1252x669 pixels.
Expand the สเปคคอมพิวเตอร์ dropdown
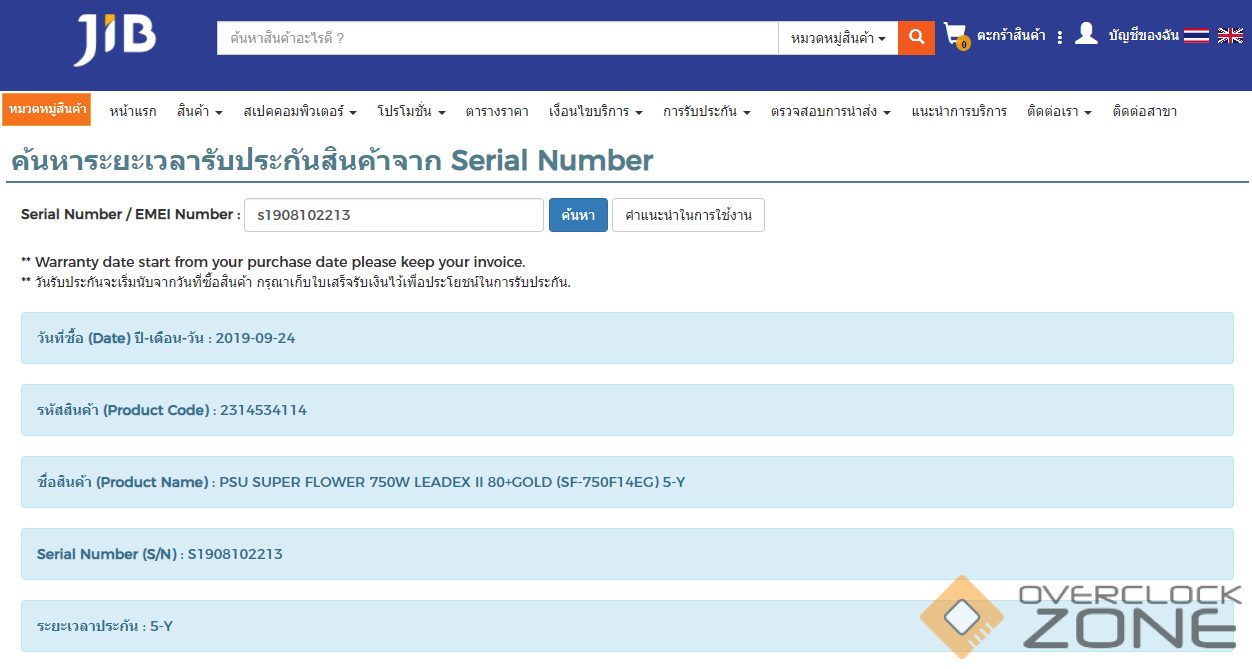click(300, 111)
